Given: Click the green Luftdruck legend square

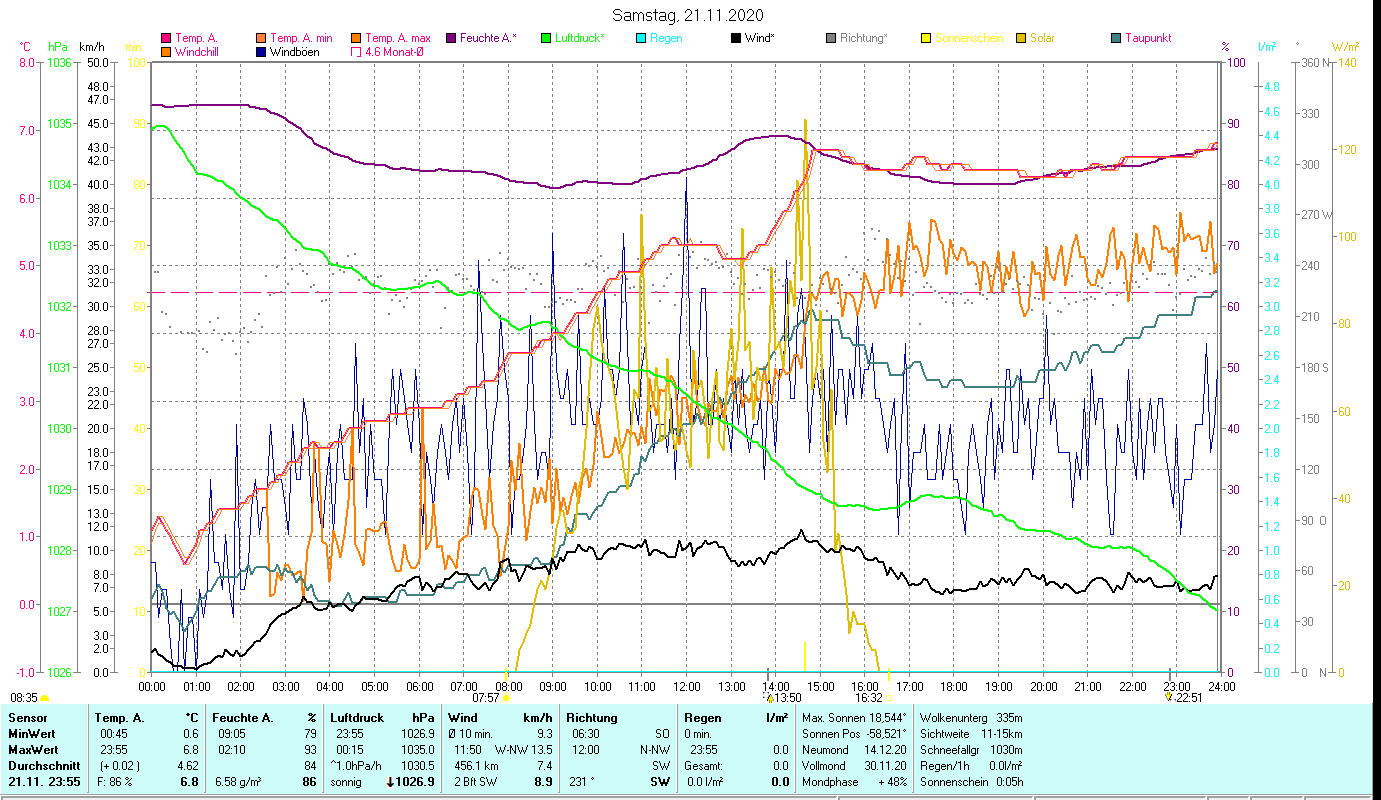Looking at the screenshot, I should pyautogui.click(x=545, y=38).
